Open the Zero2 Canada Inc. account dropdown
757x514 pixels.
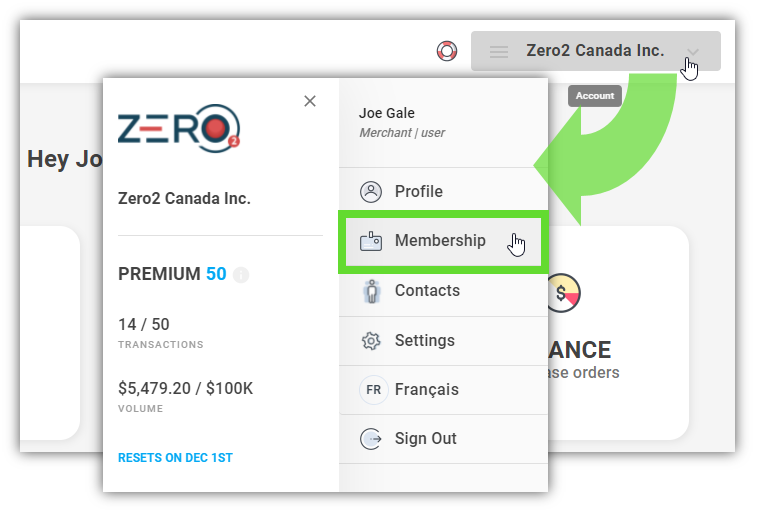(596, 51)
